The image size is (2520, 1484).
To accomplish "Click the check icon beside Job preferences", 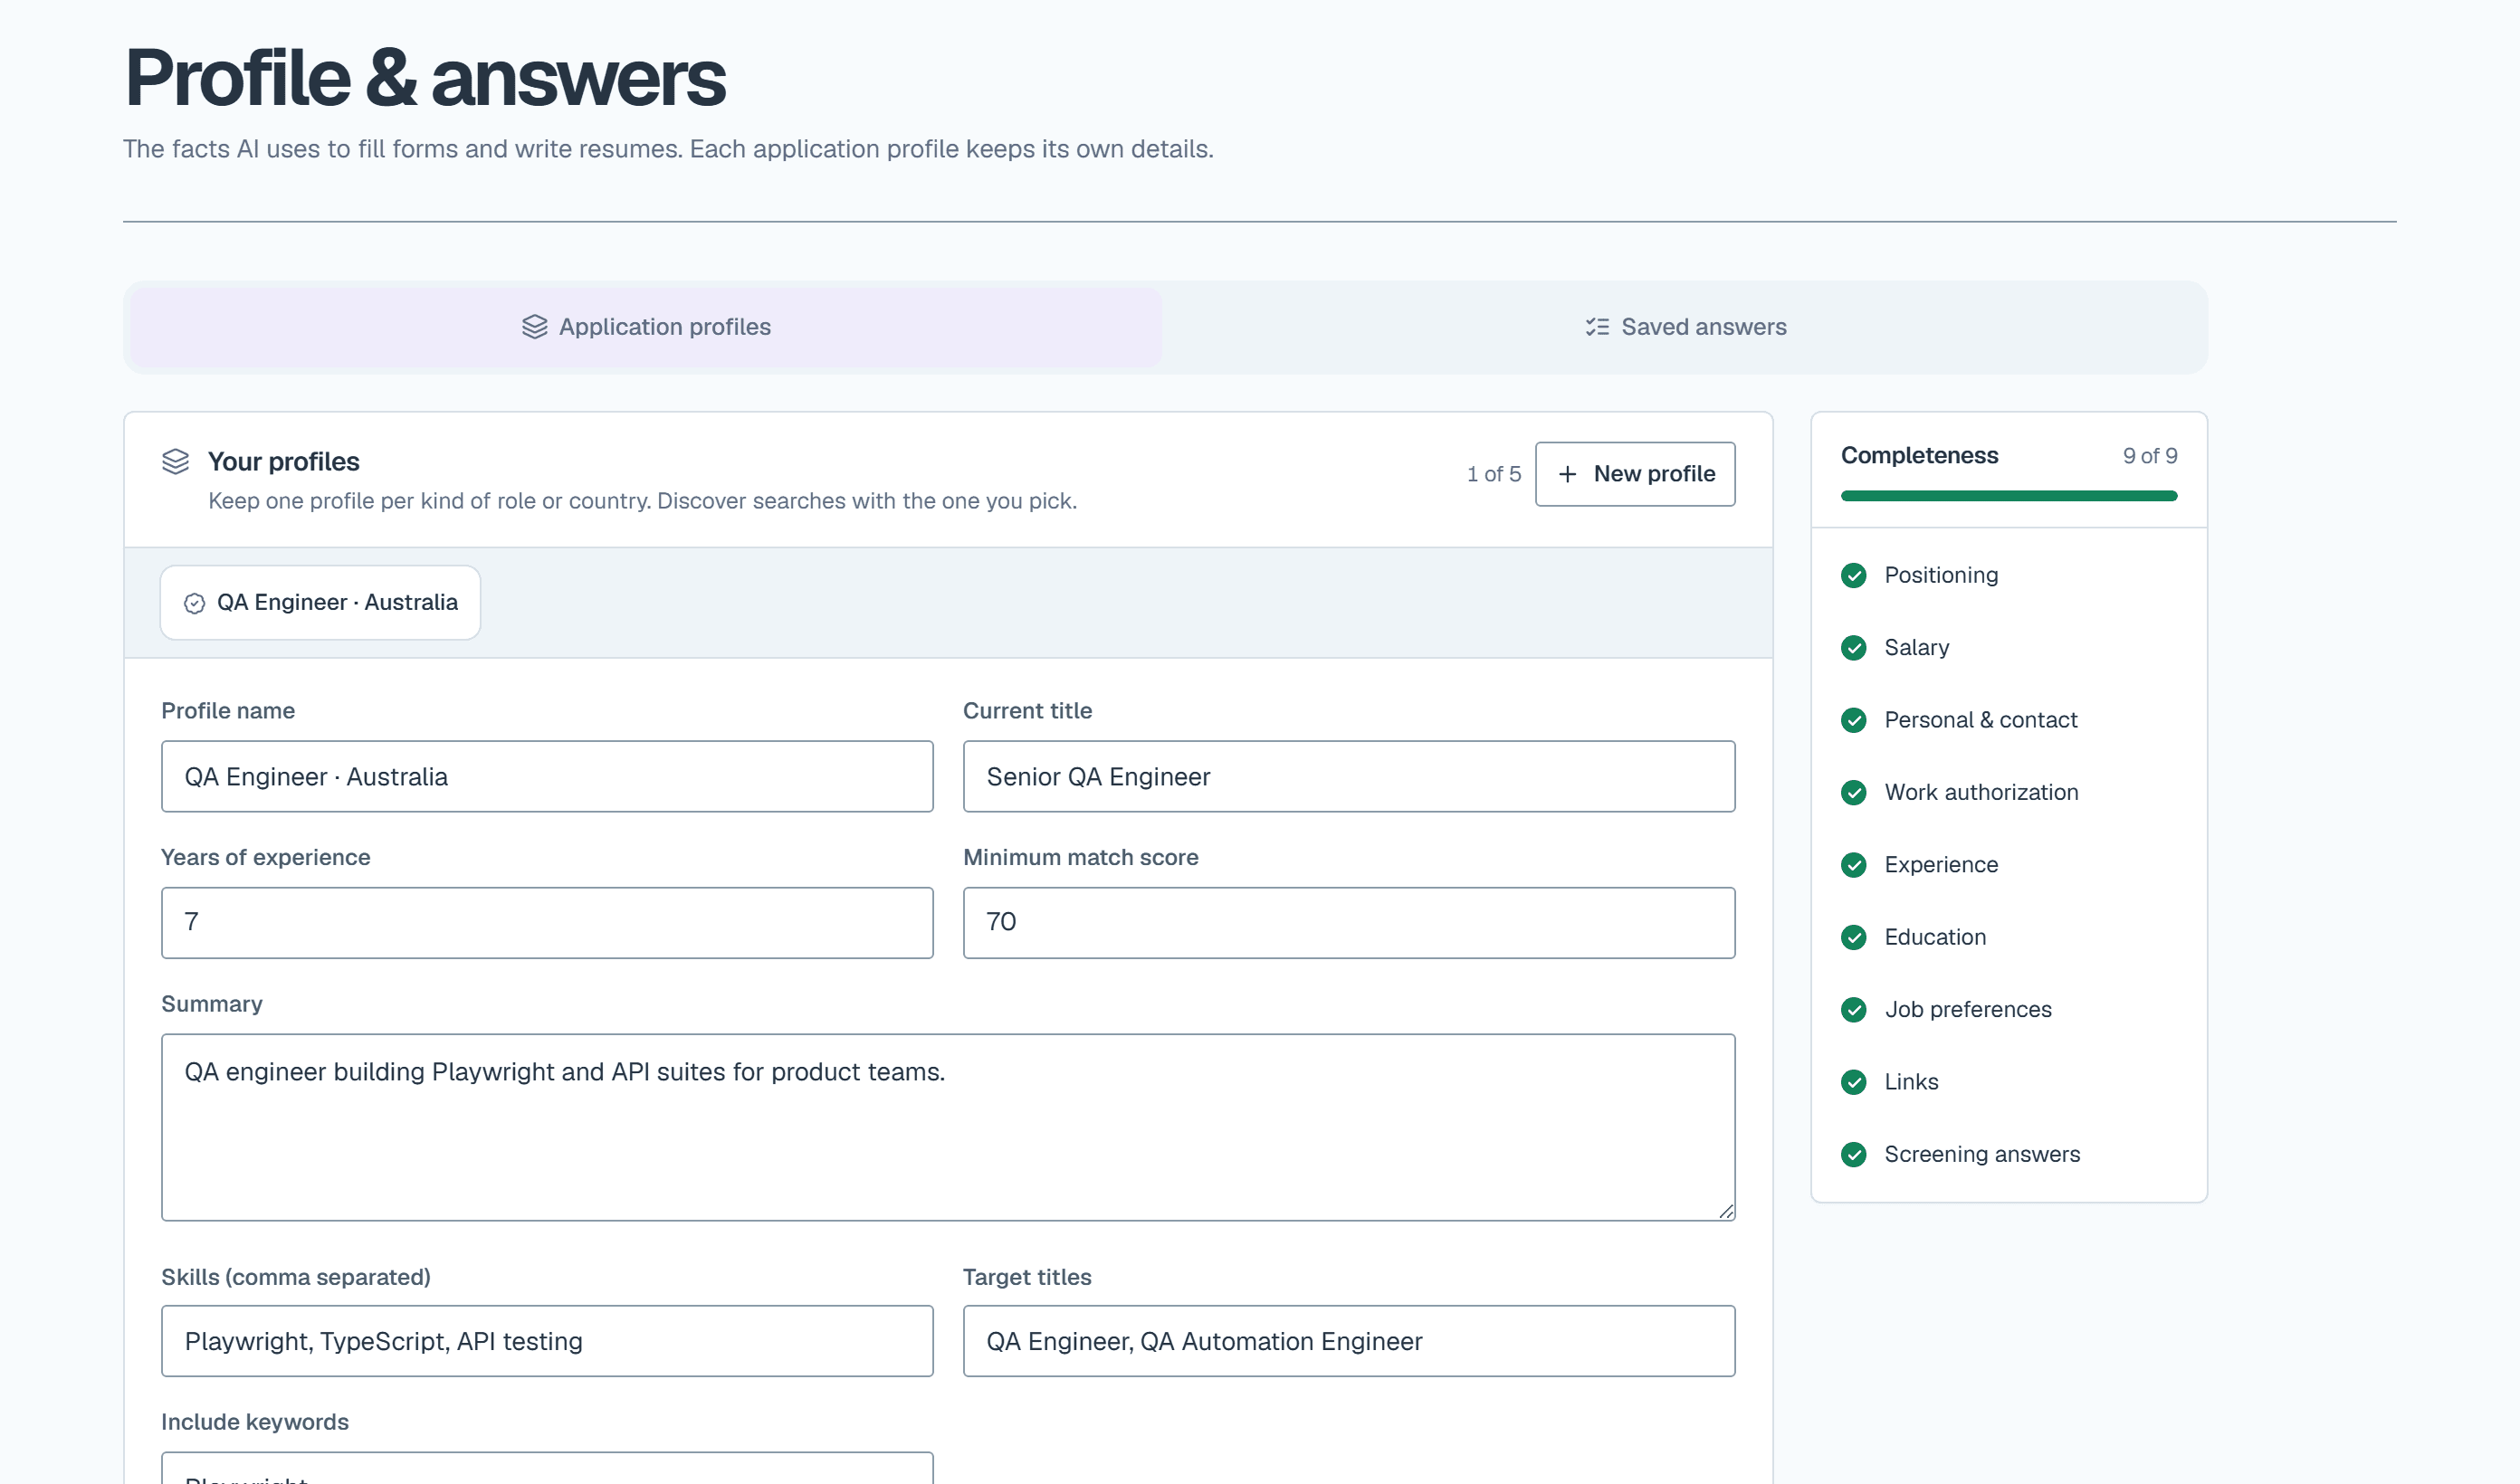I will click(1854, 1010).
